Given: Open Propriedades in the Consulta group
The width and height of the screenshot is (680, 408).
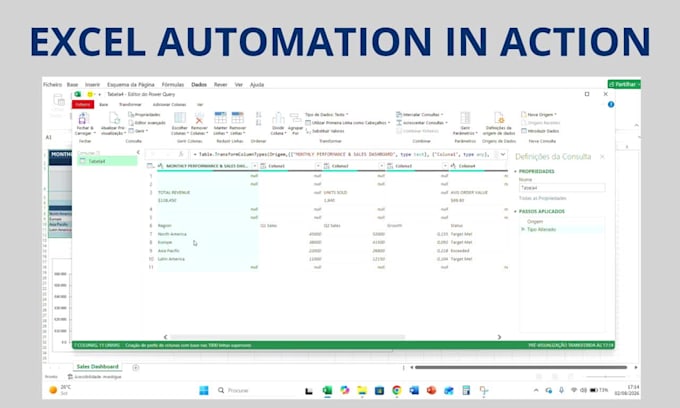Looking at the screenshot, I should (144, 114).
